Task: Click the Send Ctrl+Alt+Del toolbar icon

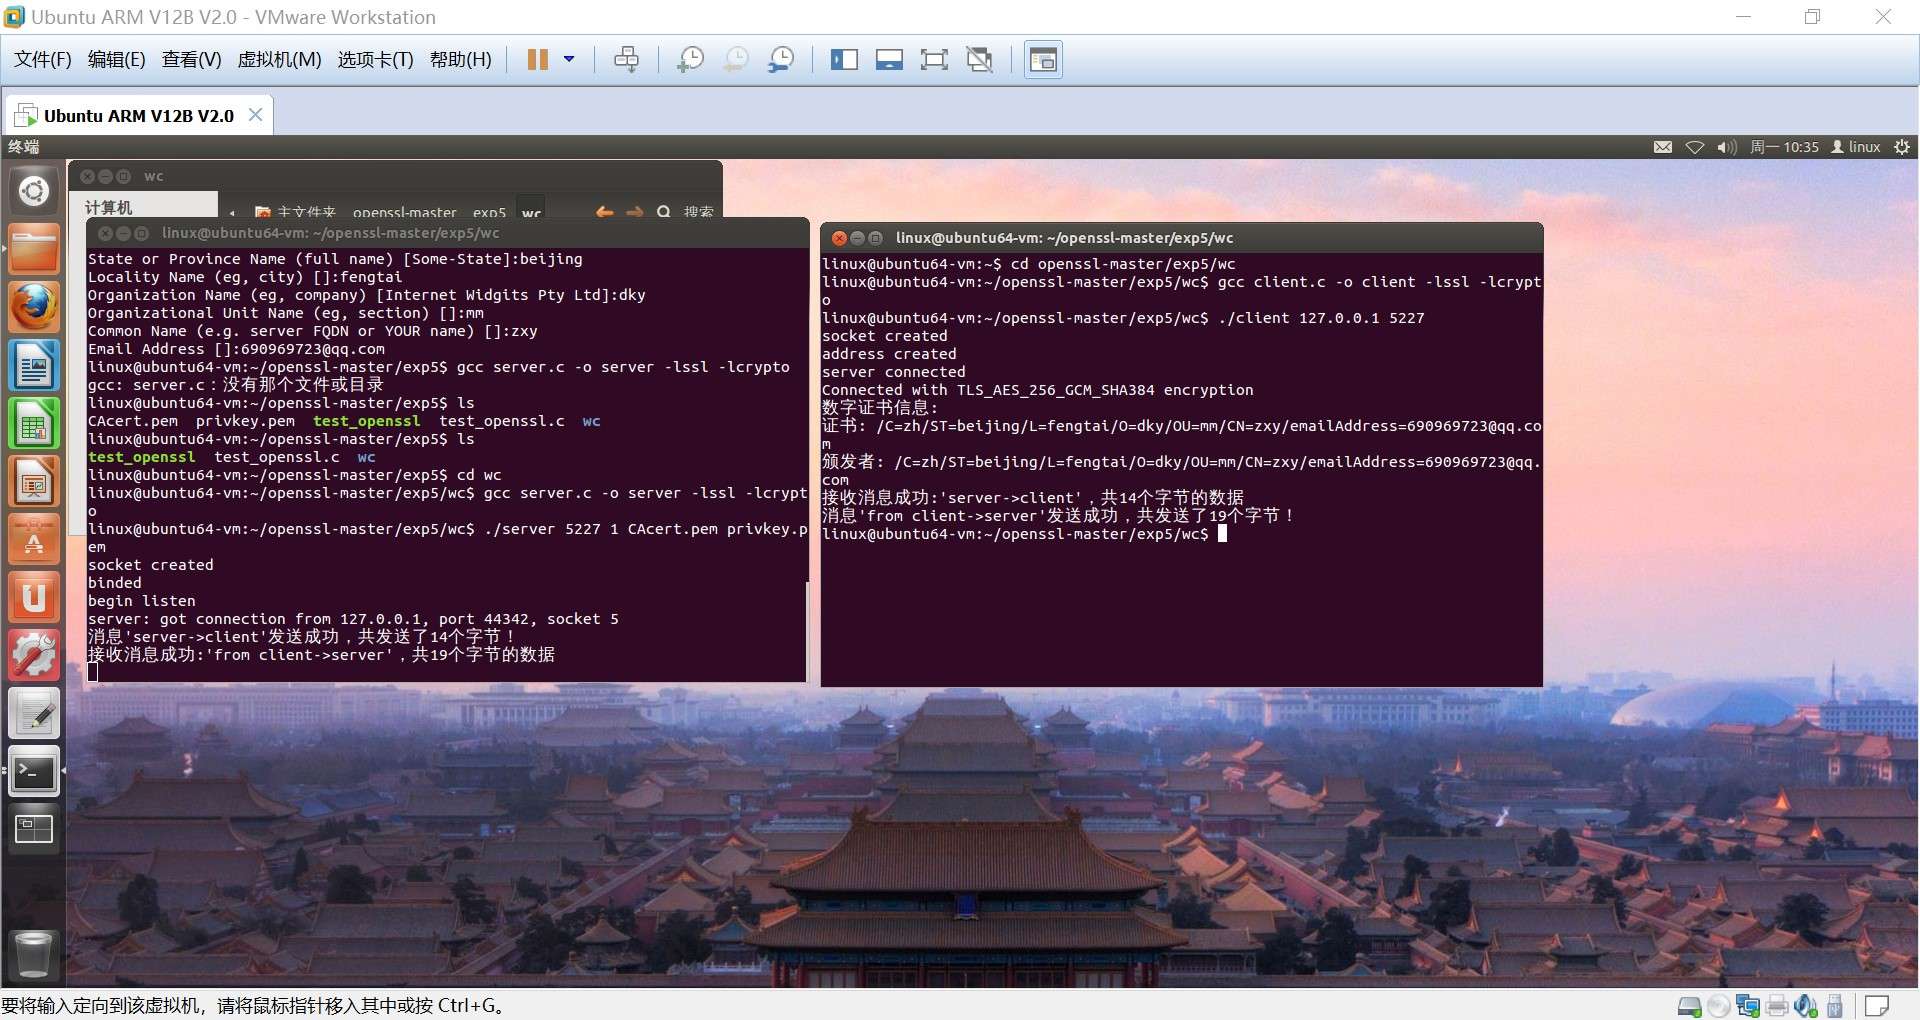Action: click(x=626, y=60)
